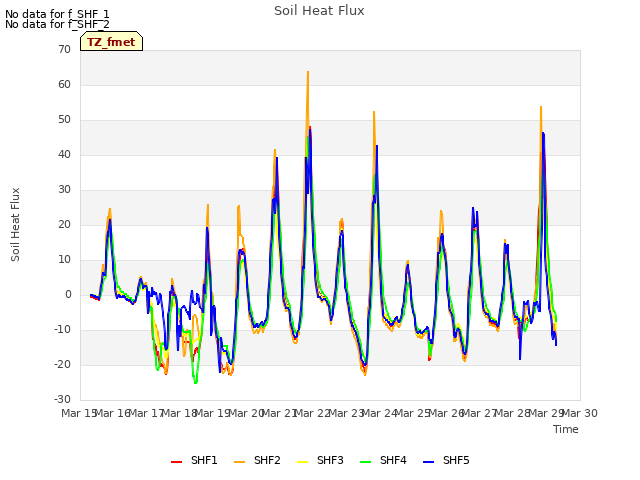Viewport: 640px width, 480px height.
Task: Click the Time axis label
Action: (566, 429)
